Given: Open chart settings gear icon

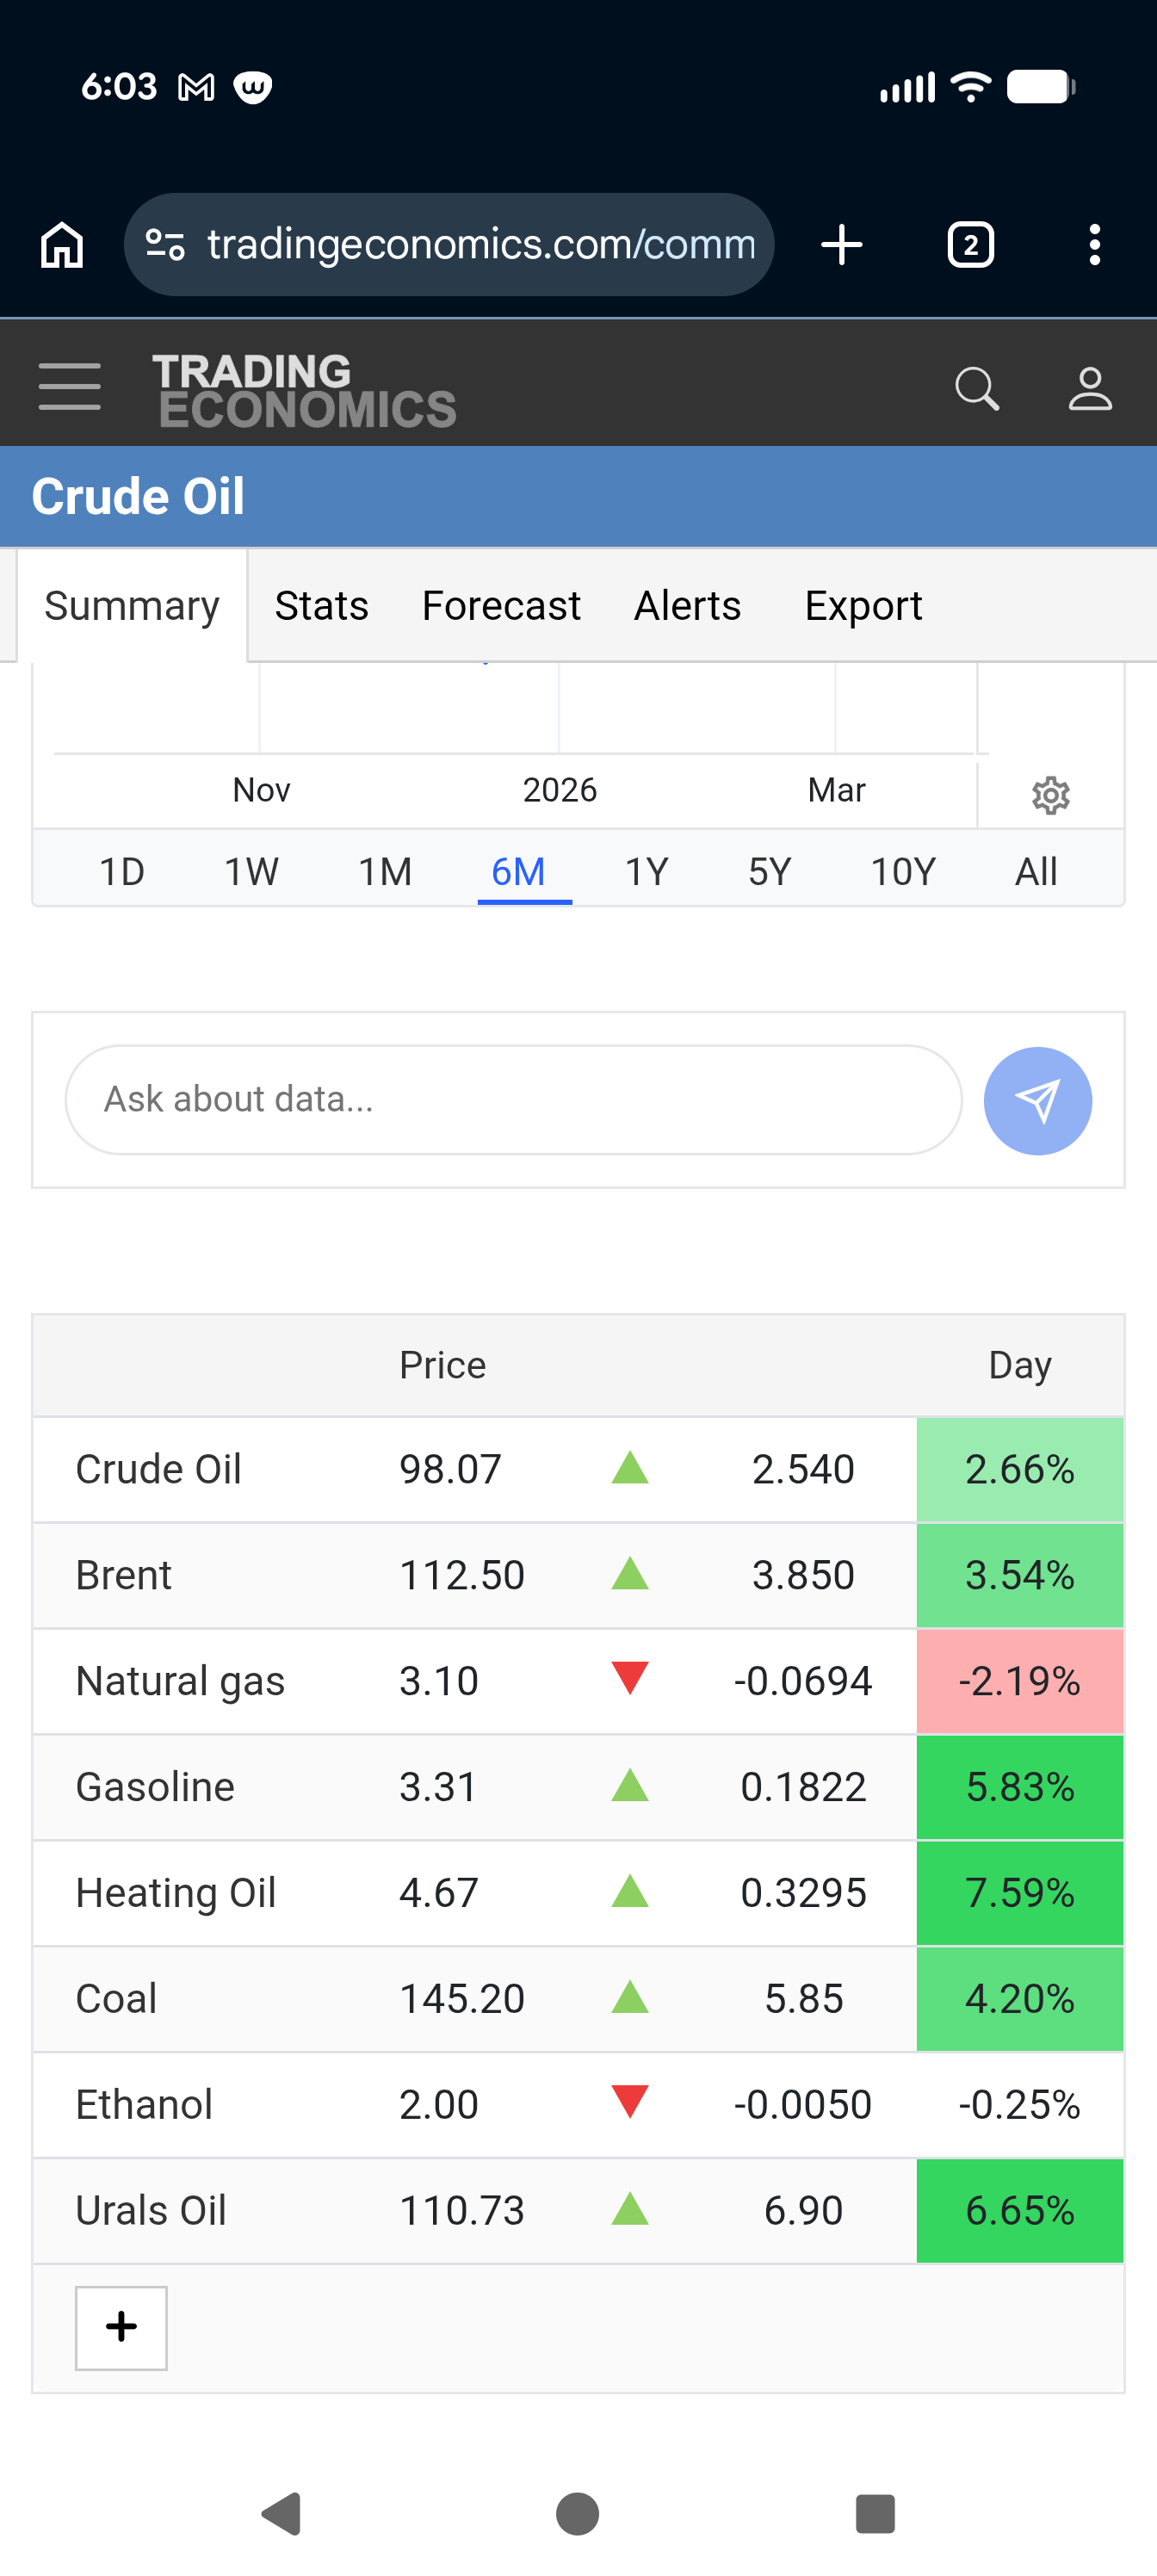Looking at the screenshot, I should click(1050, 796).
